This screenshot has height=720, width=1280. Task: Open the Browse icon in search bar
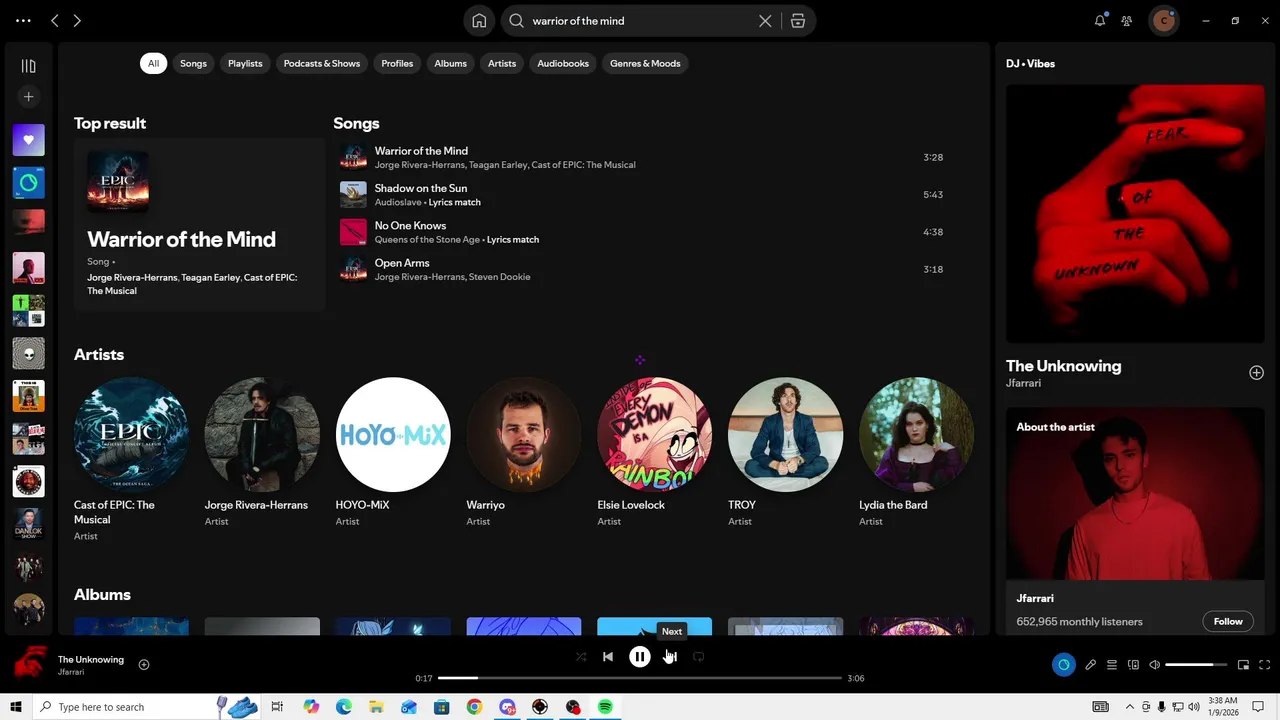pos(797,21)
